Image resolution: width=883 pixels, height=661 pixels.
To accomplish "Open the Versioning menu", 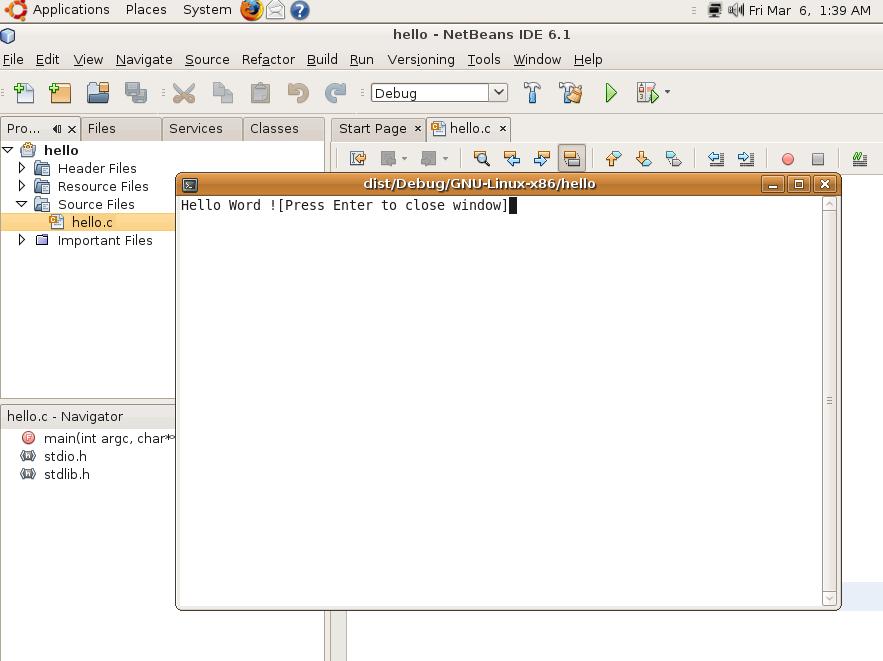I will (421, 60).
